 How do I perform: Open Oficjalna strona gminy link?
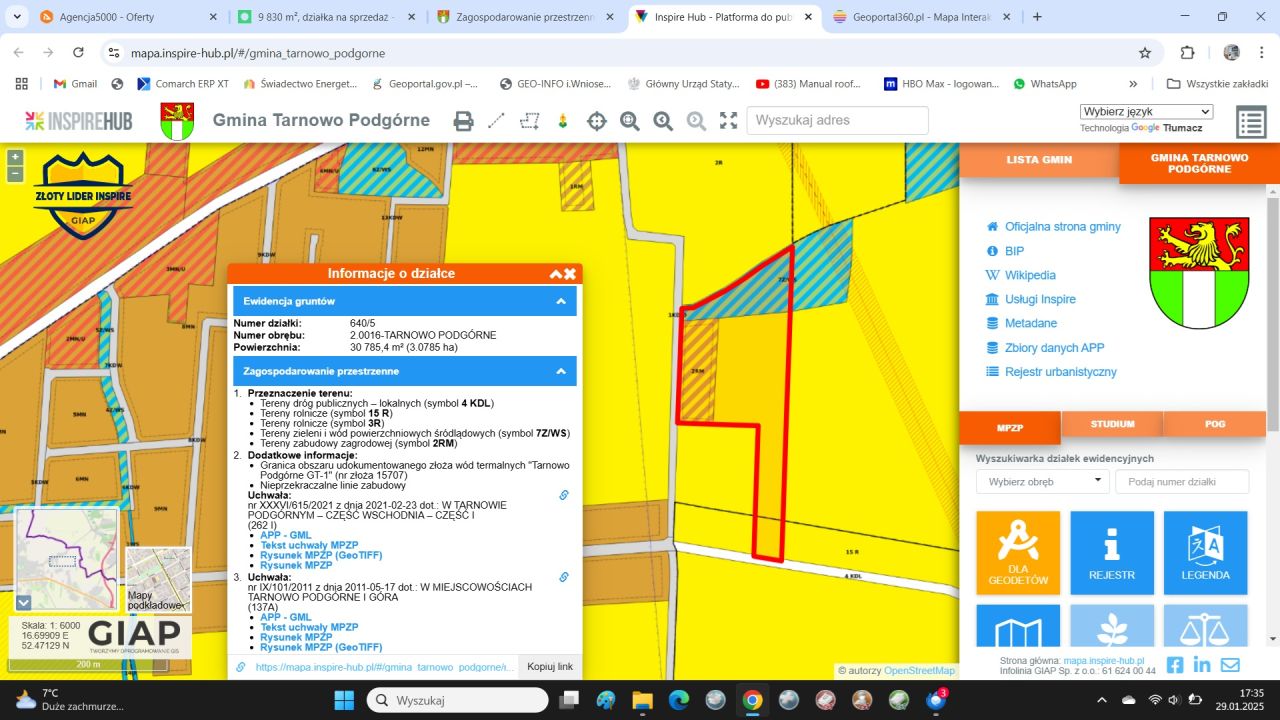point(1062,227)
